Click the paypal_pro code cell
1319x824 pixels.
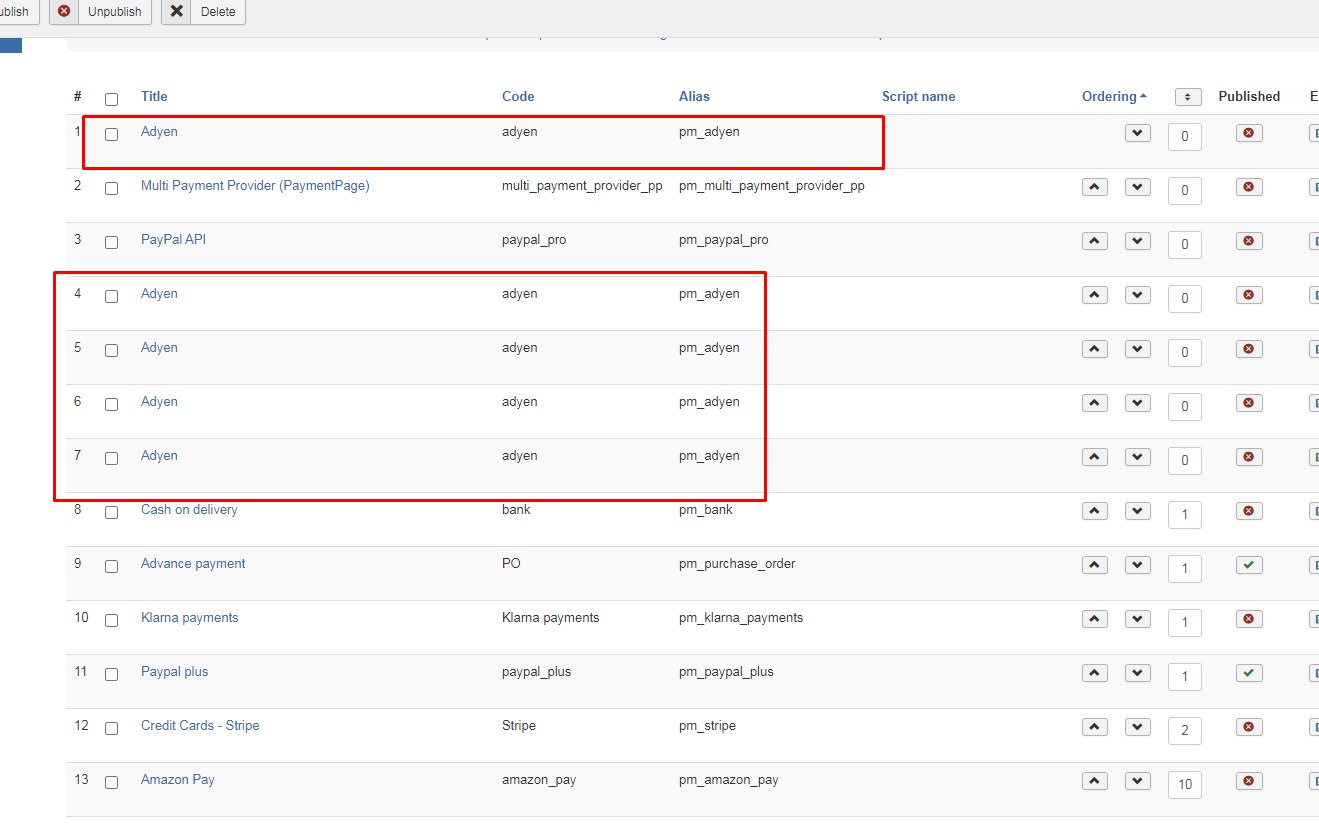pyautogui.click(x=534, y=240)
